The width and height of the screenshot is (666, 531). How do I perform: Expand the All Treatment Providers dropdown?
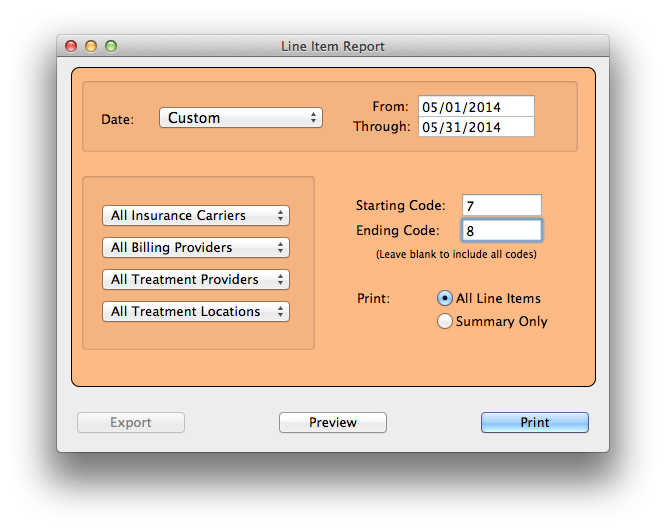(195, 279)
